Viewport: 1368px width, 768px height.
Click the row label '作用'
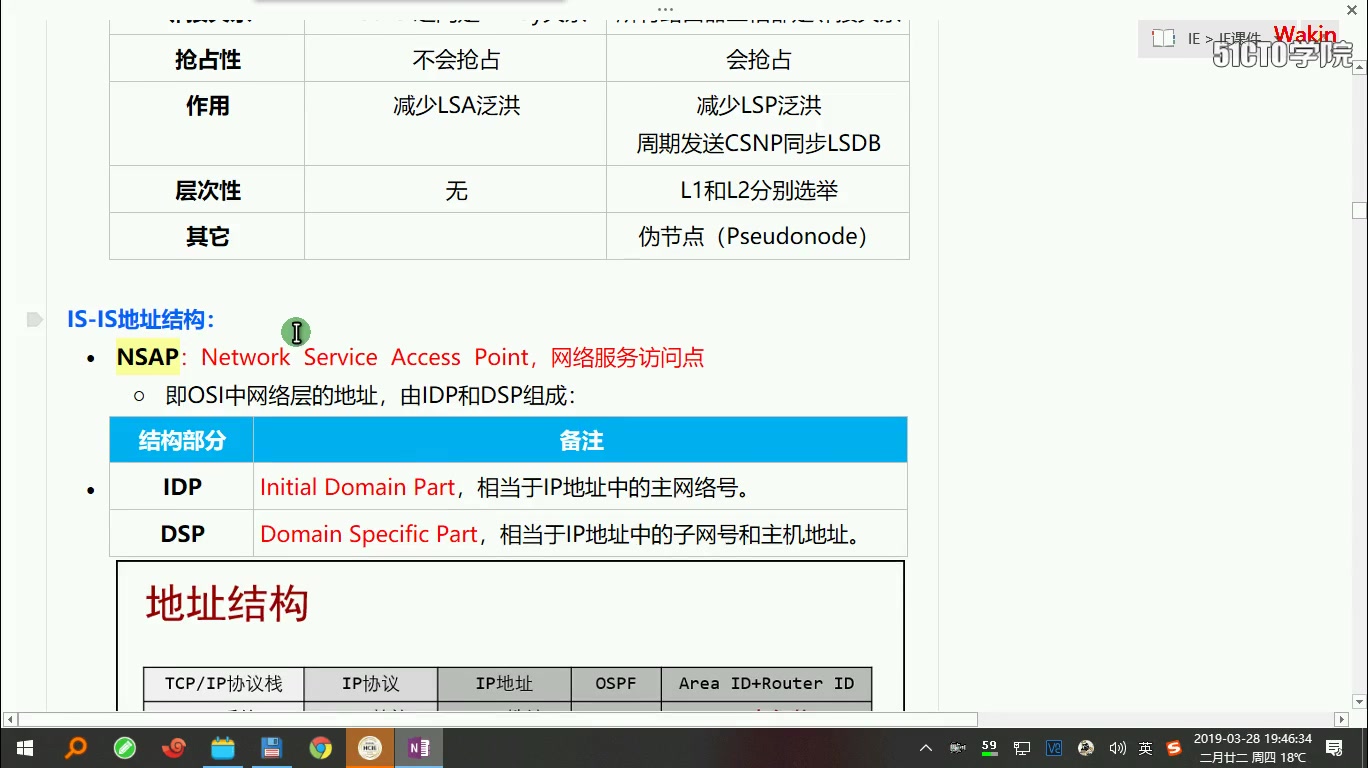pyautogui.click(x=207, y=106)
